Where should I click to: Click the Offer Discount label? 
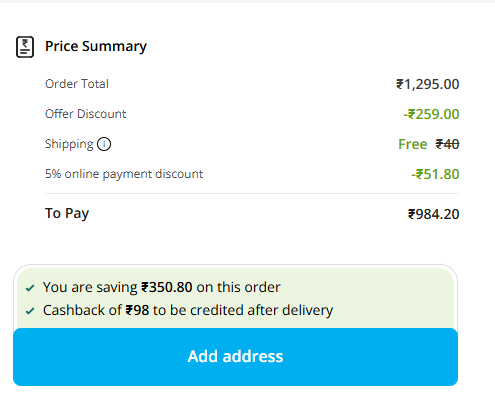86,114
